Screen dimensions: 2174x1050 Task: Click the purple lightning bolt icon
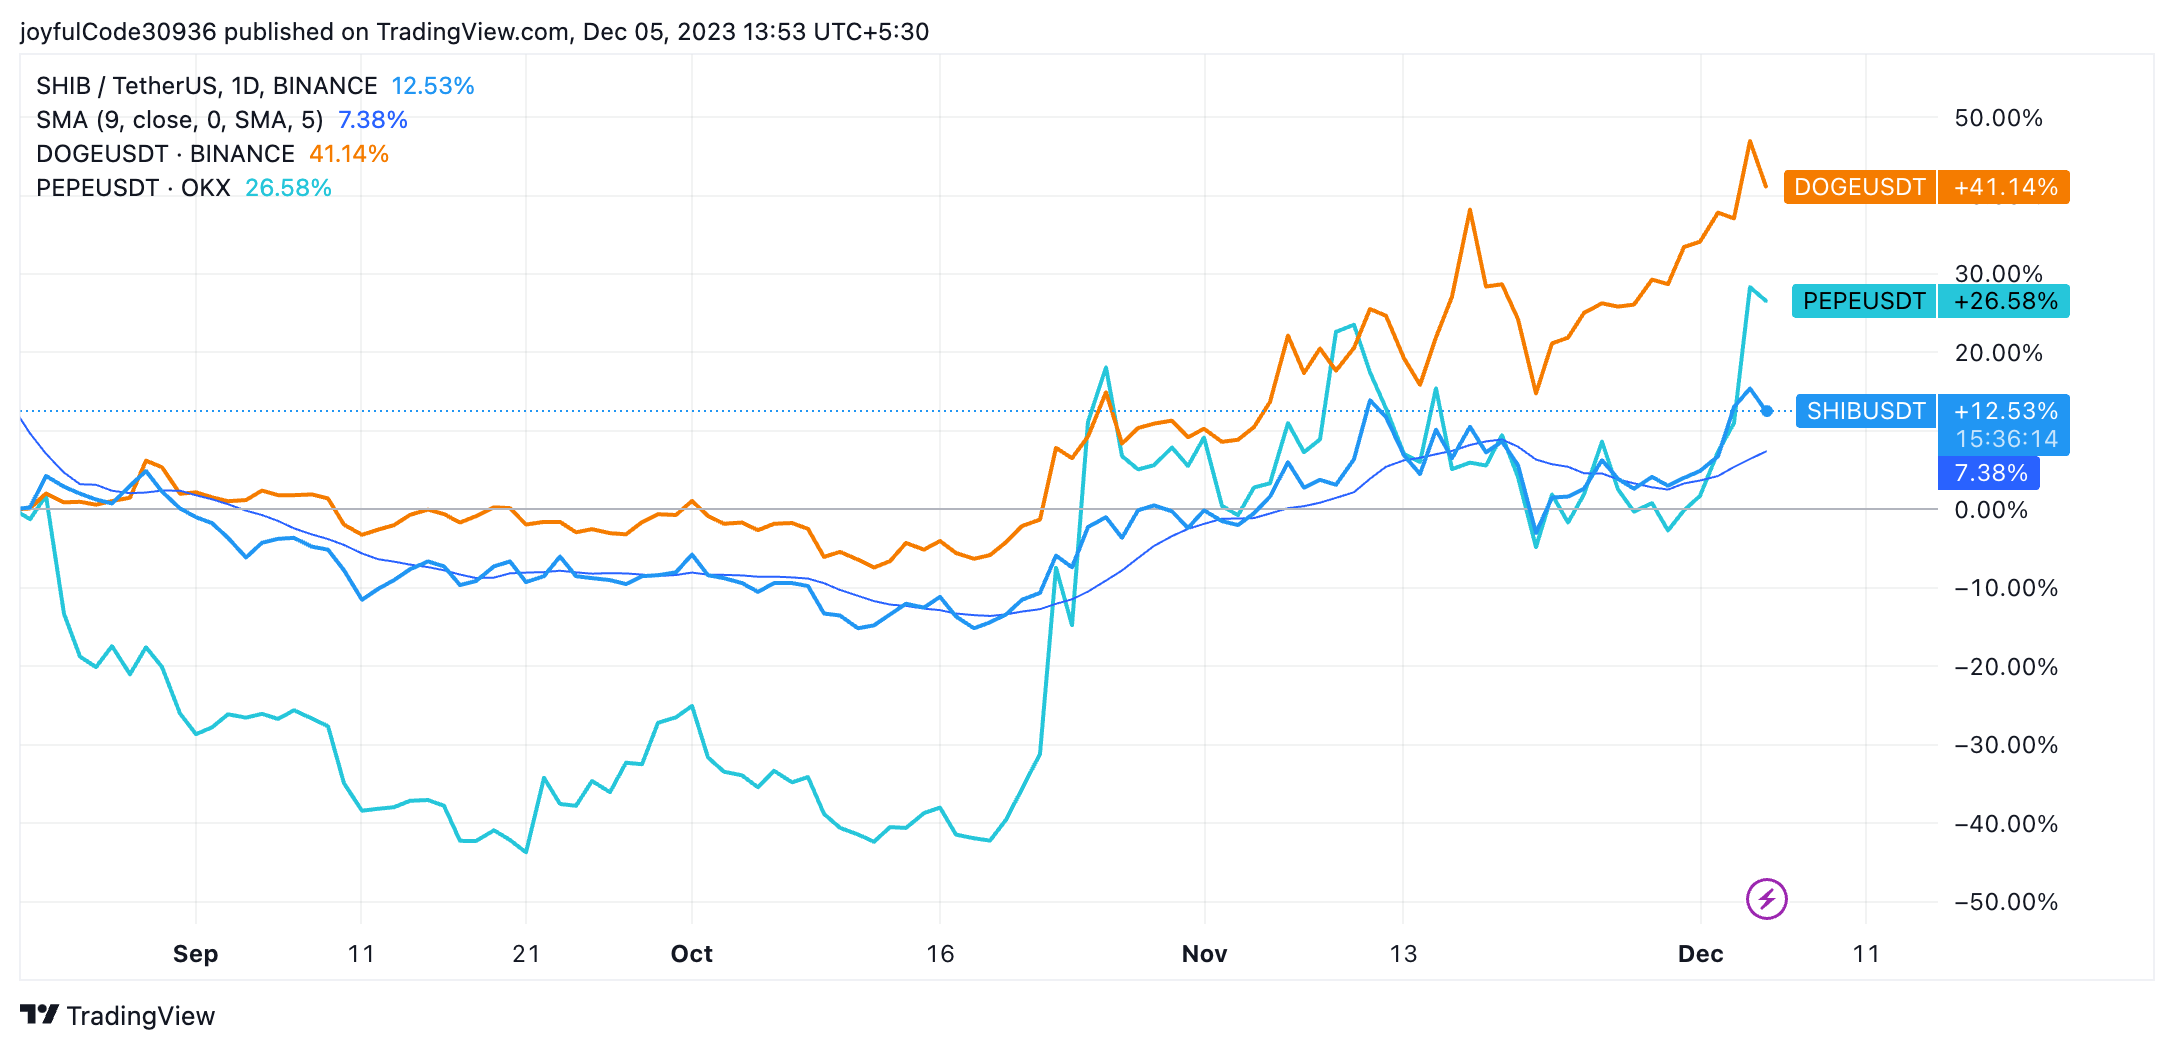click(x=1766, y=898)
